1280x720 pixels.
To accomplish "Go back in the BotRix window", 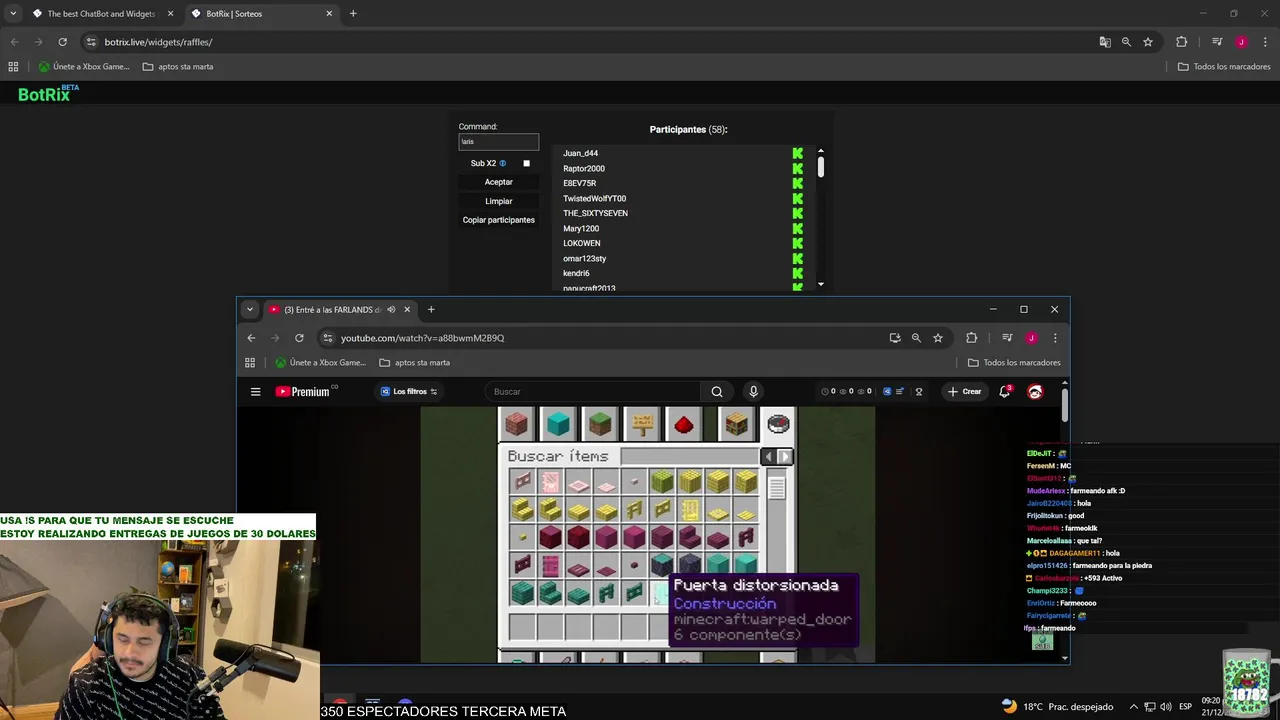I will 14,42.
